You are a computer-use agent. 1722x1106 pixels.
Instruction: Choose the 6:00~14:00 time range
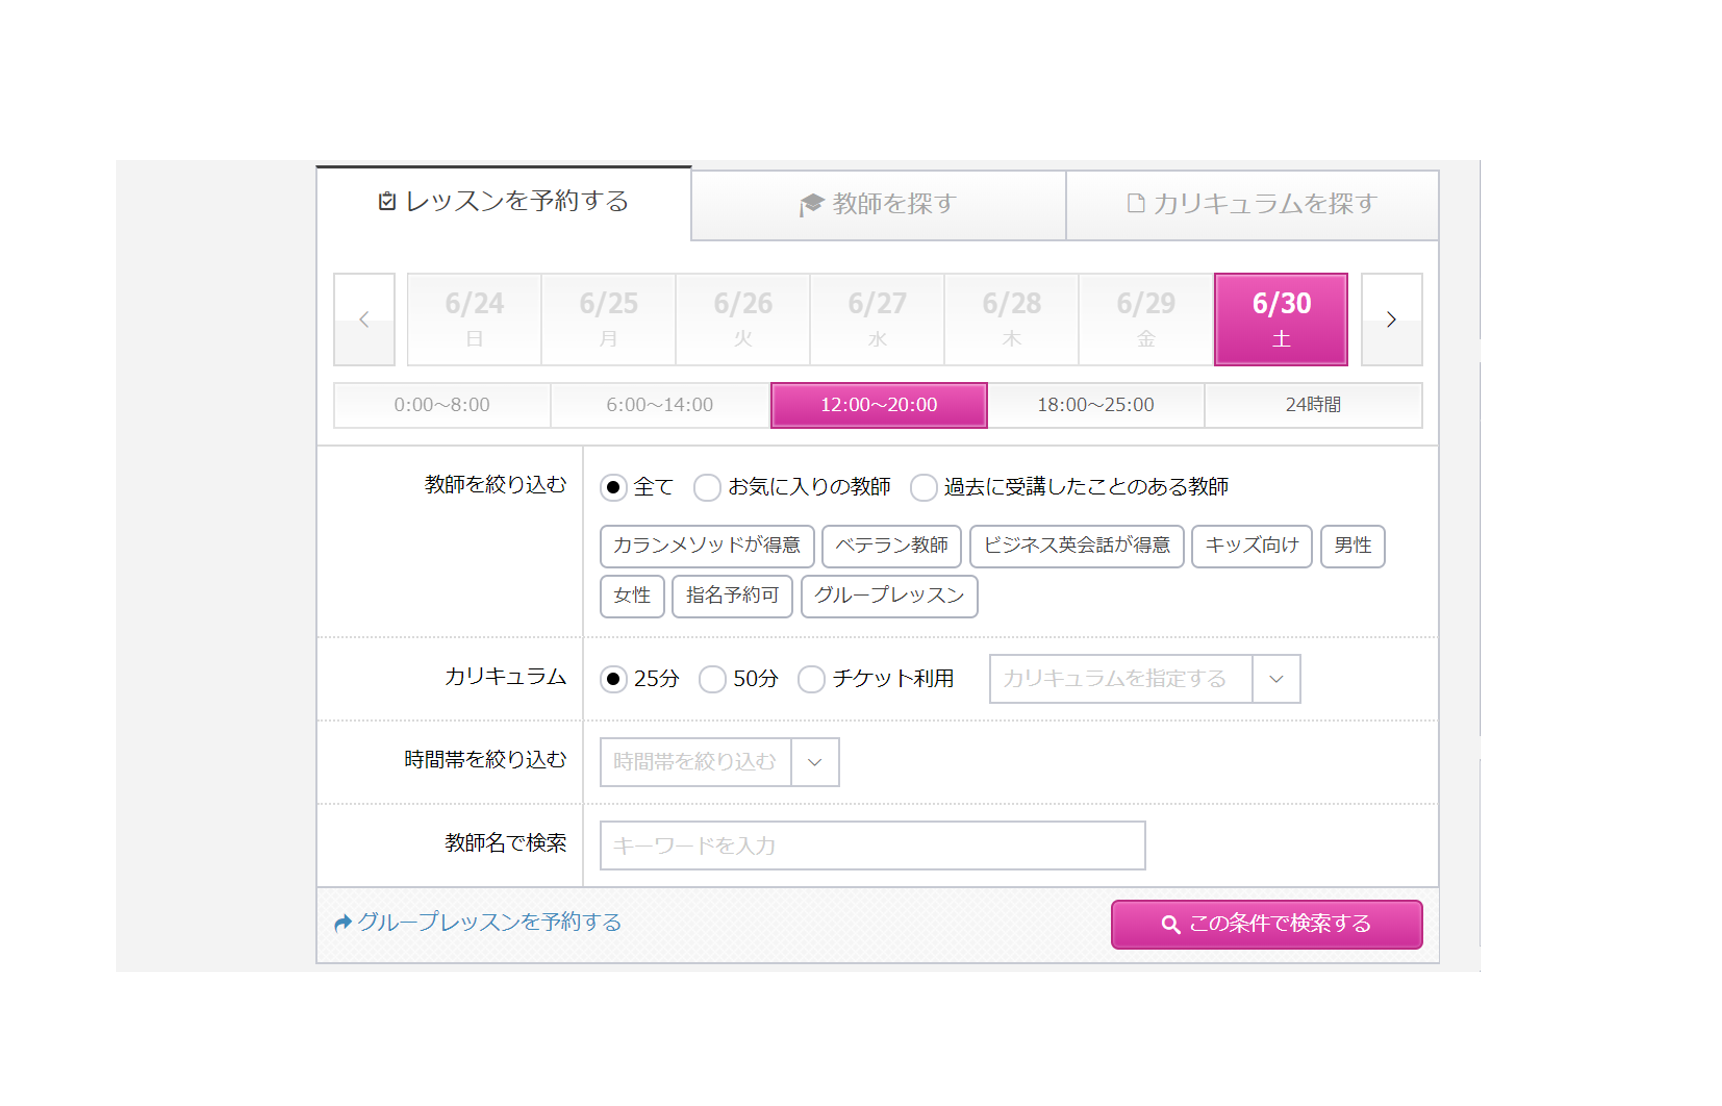click(x=660, y=405)
